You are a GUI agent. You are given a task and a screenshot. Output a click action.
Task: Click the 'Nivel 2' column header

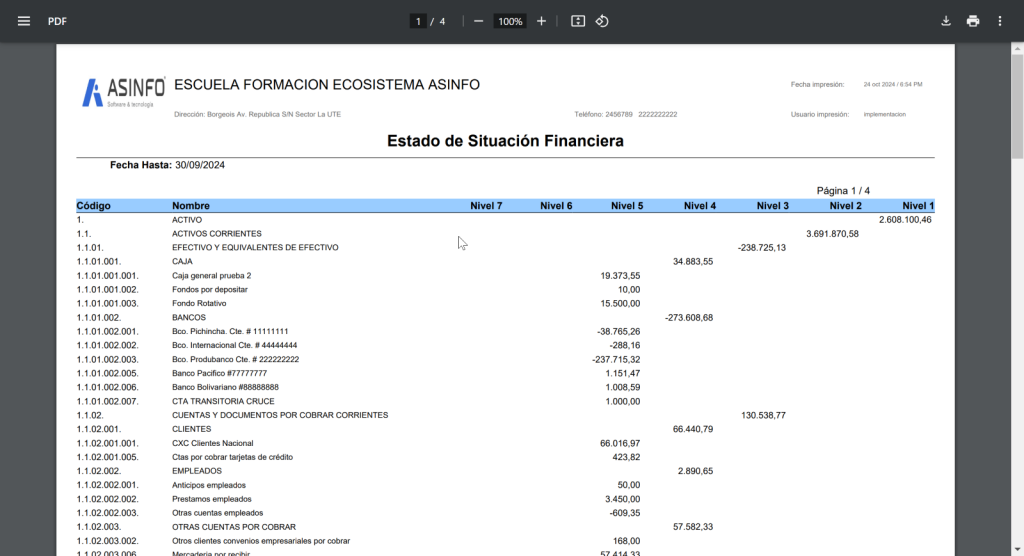point(846,206)
